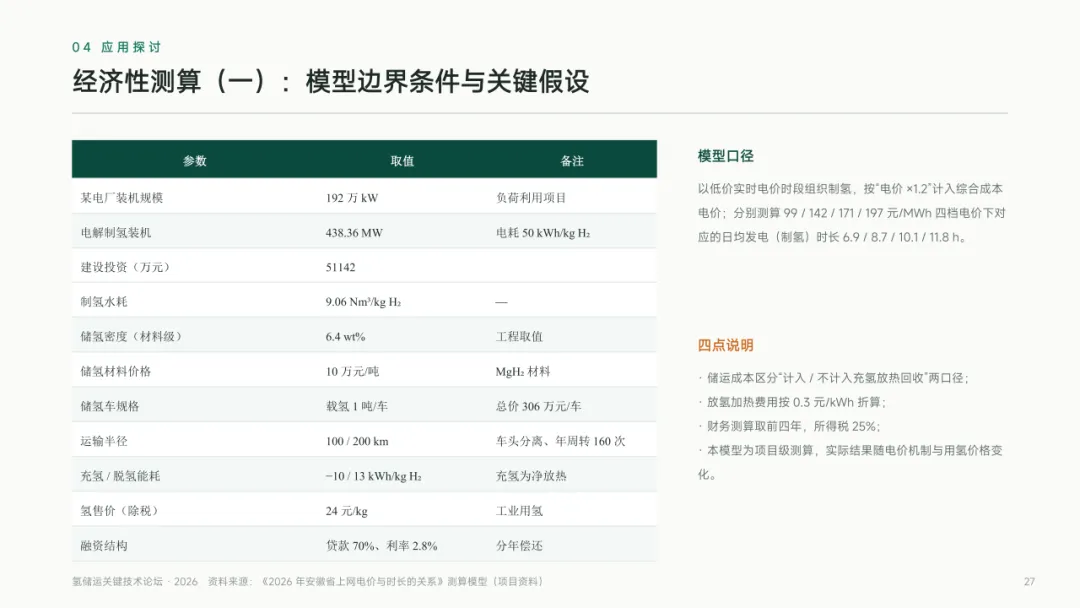The width and height of the screenshot is (1080, 608).
Task: Click the note '工程取值'
Action: pos(519,337)
